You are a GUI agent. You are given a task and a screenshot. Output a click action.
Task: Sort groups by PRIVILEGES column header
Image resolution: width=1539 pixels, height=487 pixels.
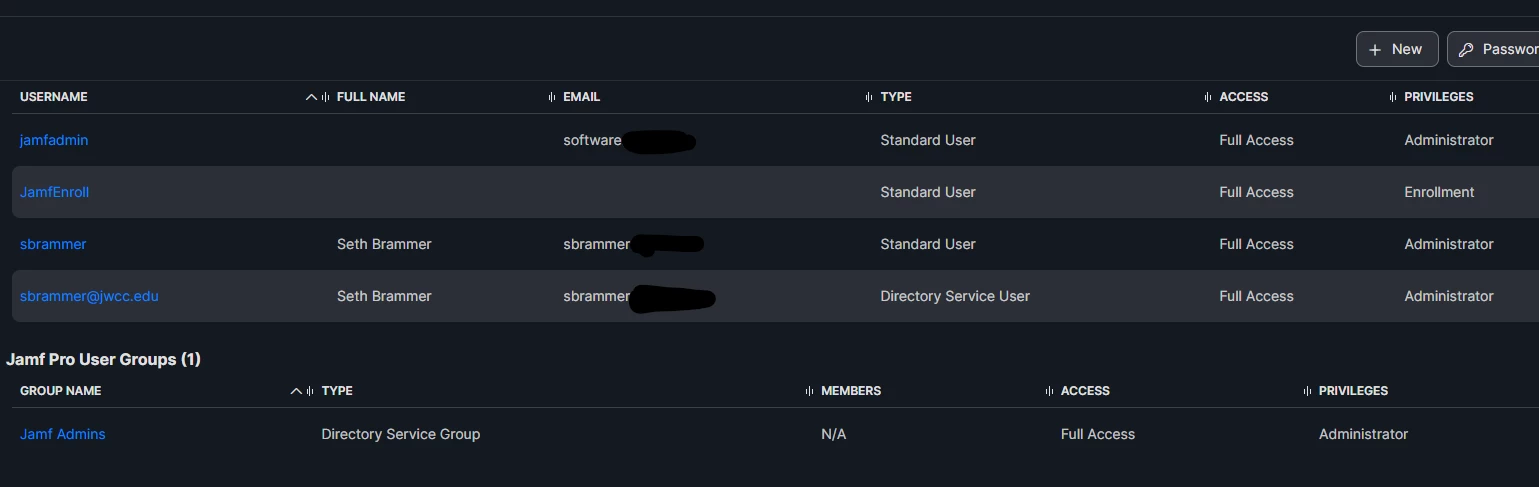pos(1353,391)
